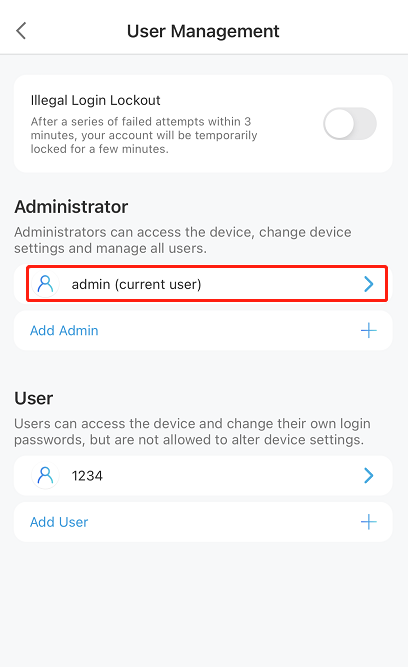The height and width of the screenshot is (667, 408).
Task: Expand user 1234 with its chevron arrow
Action: pos(368,475)
